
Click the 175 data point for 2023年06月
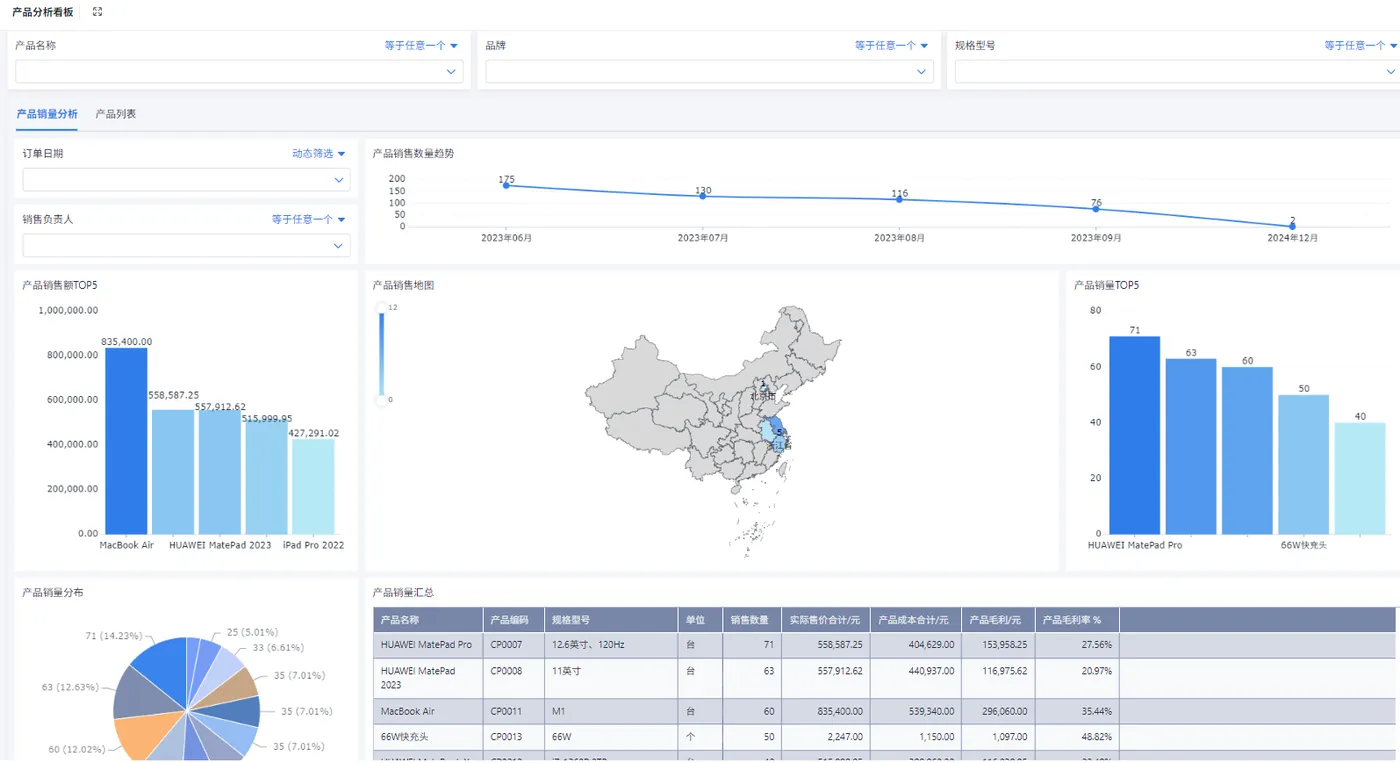tap(507, 185)
